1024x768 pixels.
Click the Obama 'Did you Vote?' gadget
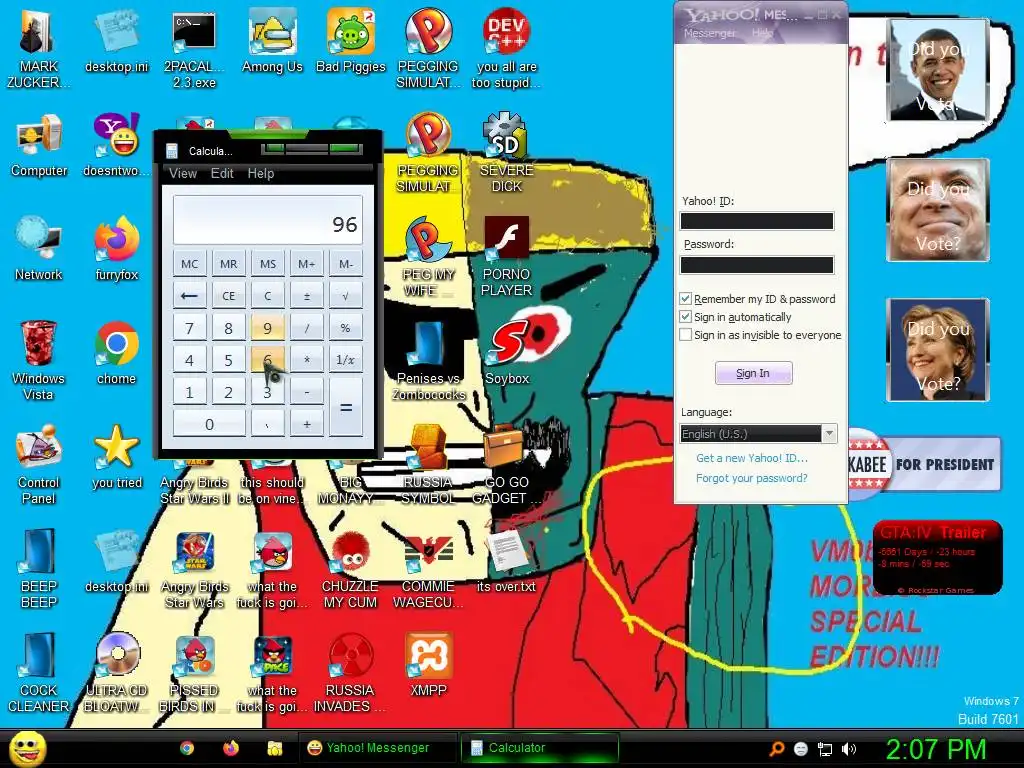tap(938, 70)
